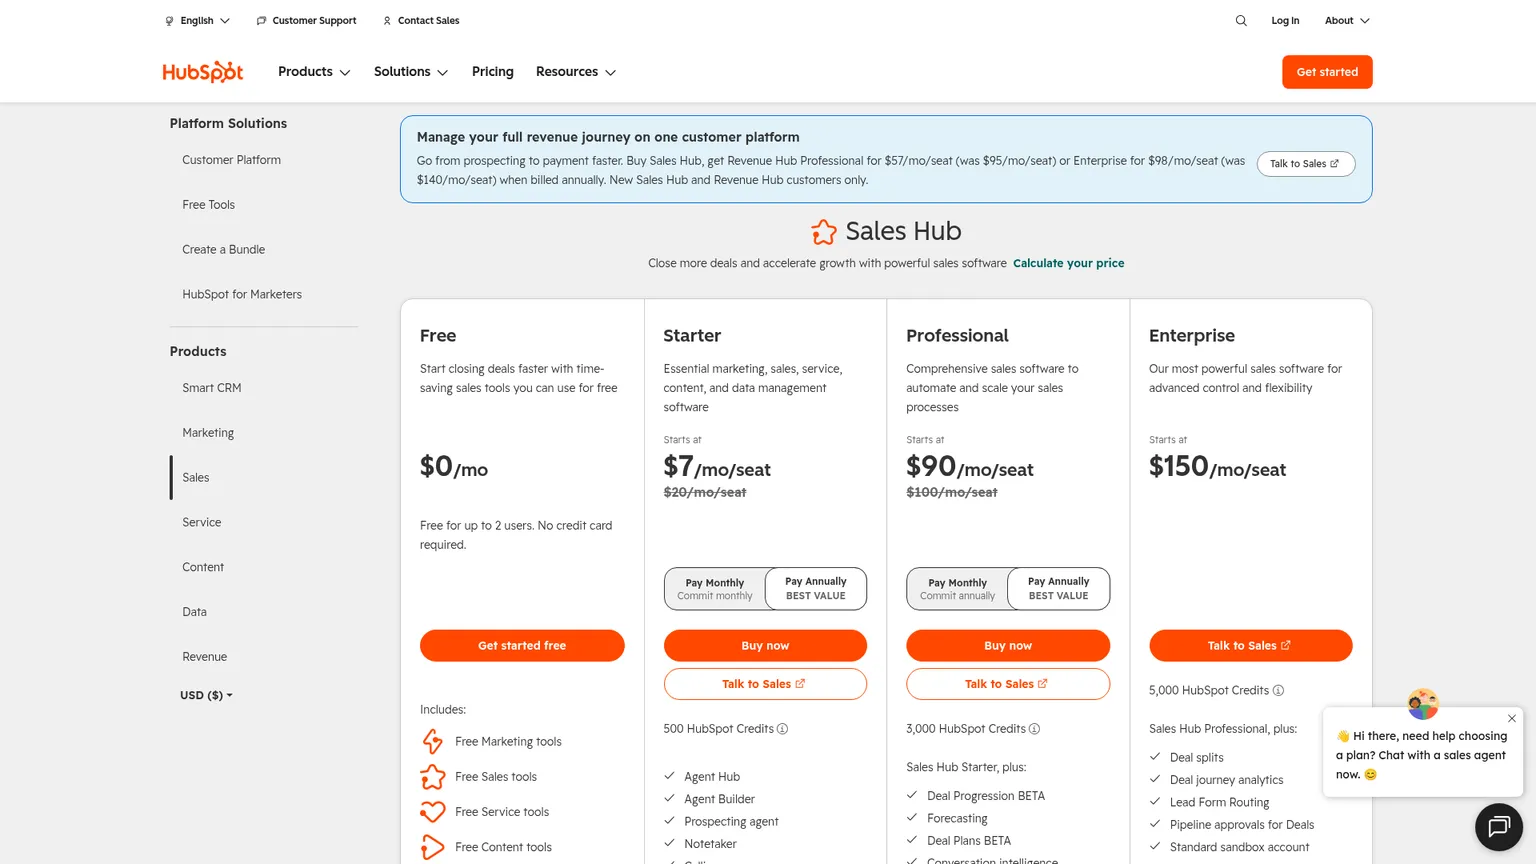Click Buy now for Professional plan
This screenshot has width=1536, height=864.
(1008, 646)
